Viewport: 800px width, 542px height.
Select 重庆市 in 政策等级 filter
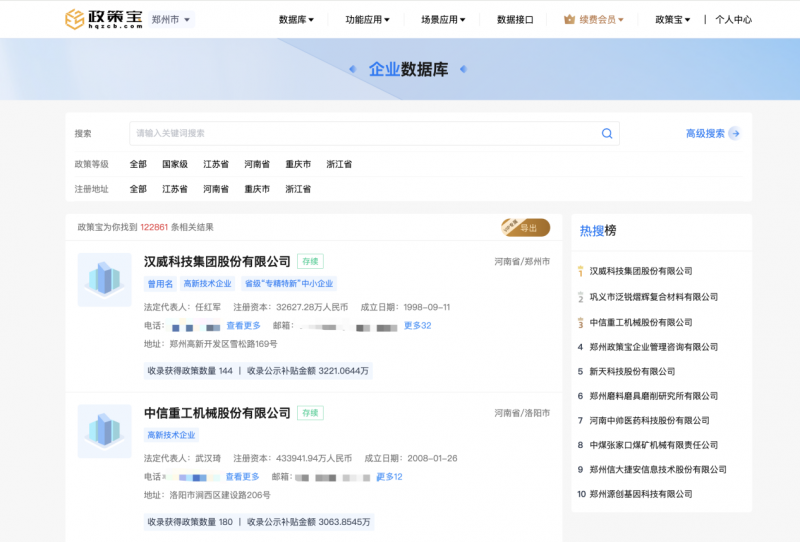pos(298,164)
